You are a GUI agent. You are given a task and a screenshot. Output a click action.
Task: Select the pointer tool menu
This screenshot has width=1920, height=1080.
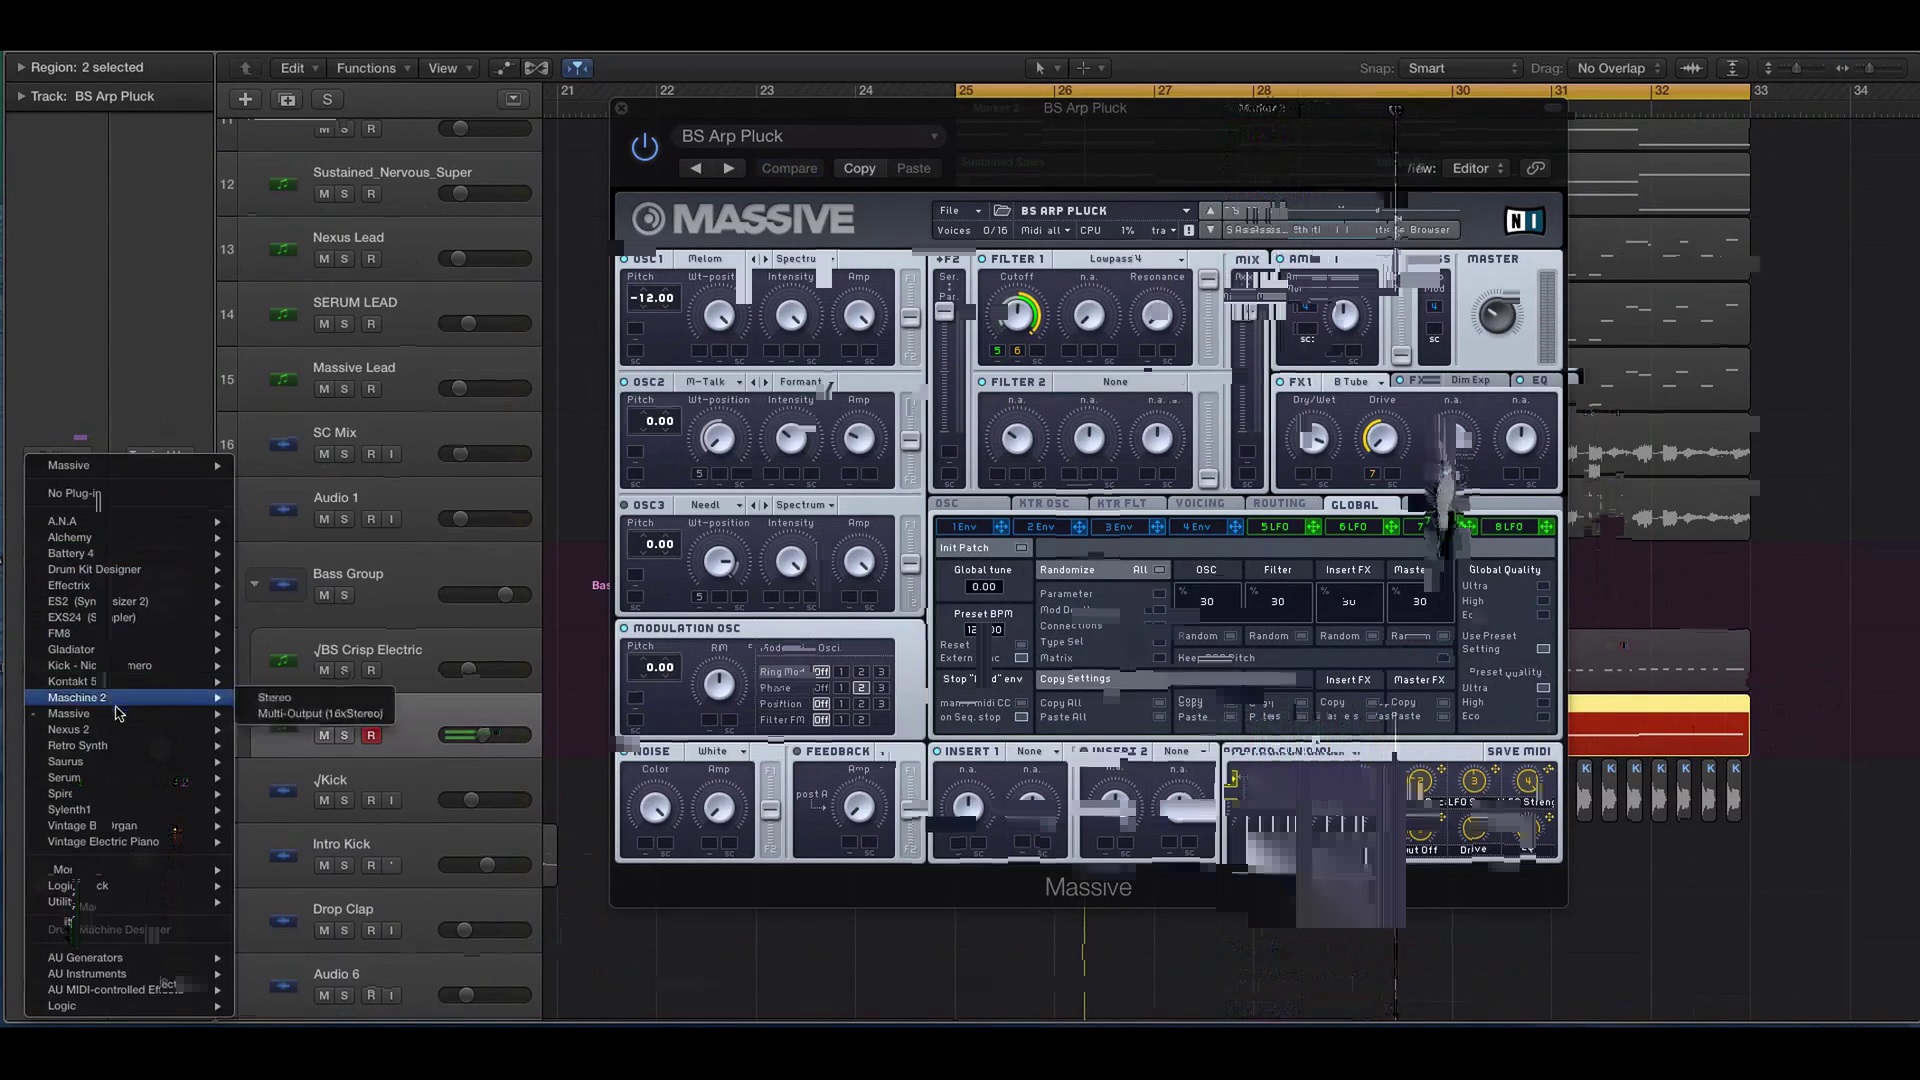coord(1047,68)
